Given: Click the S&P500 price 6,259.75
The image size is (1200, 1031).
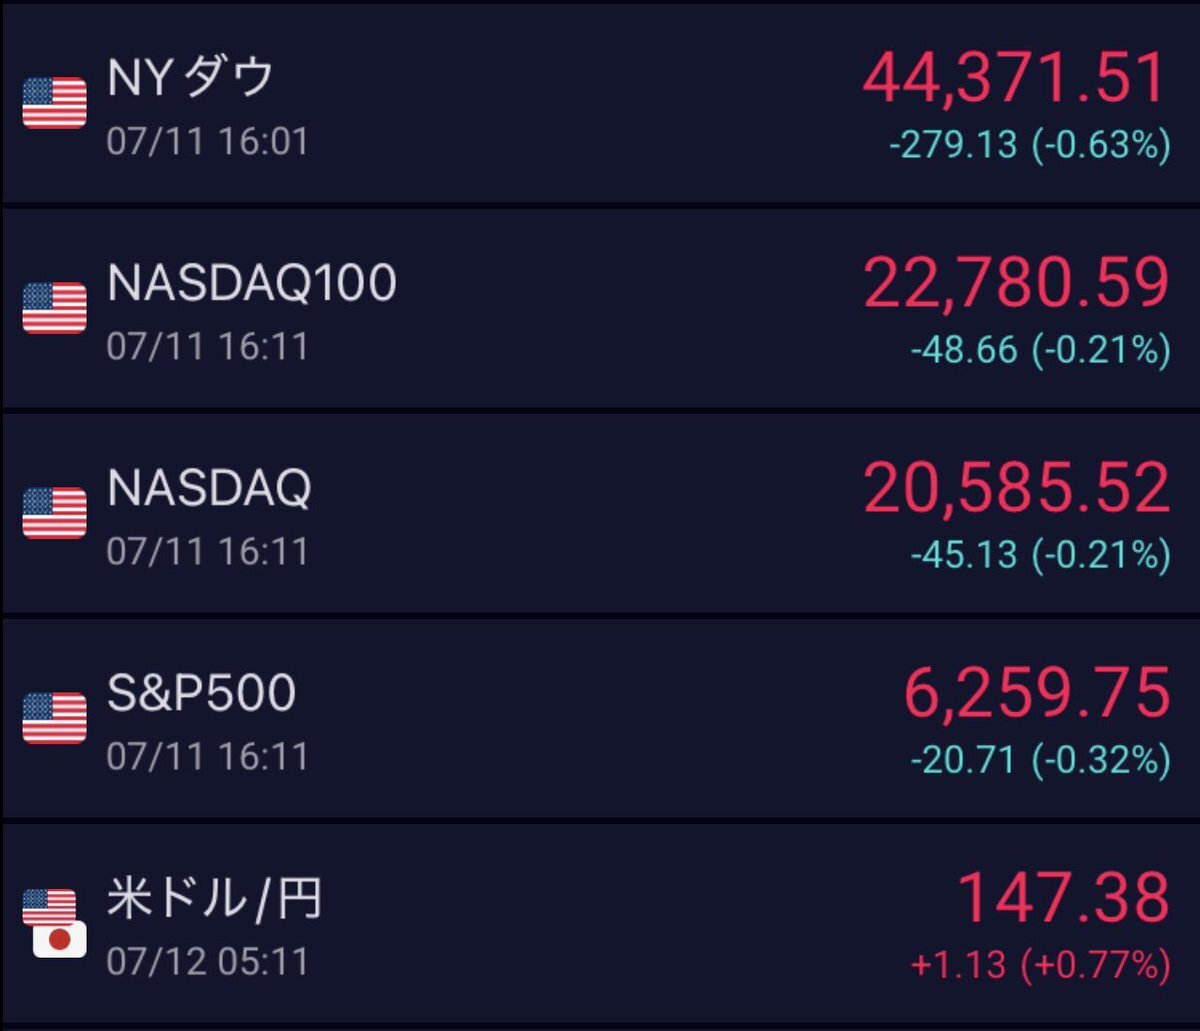Looking at the screenshot, I should (x=1037, y=693).
